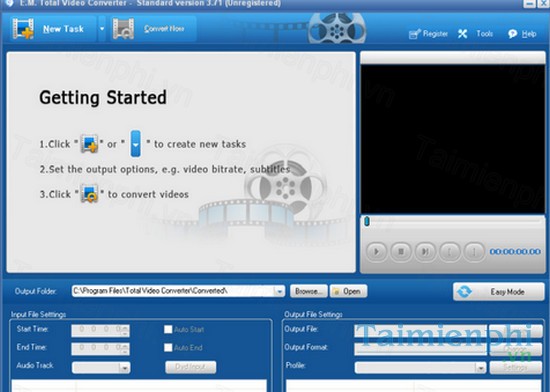Click the End Time field
This screenshot has width=550, height=392.
[x=100, y=349]
